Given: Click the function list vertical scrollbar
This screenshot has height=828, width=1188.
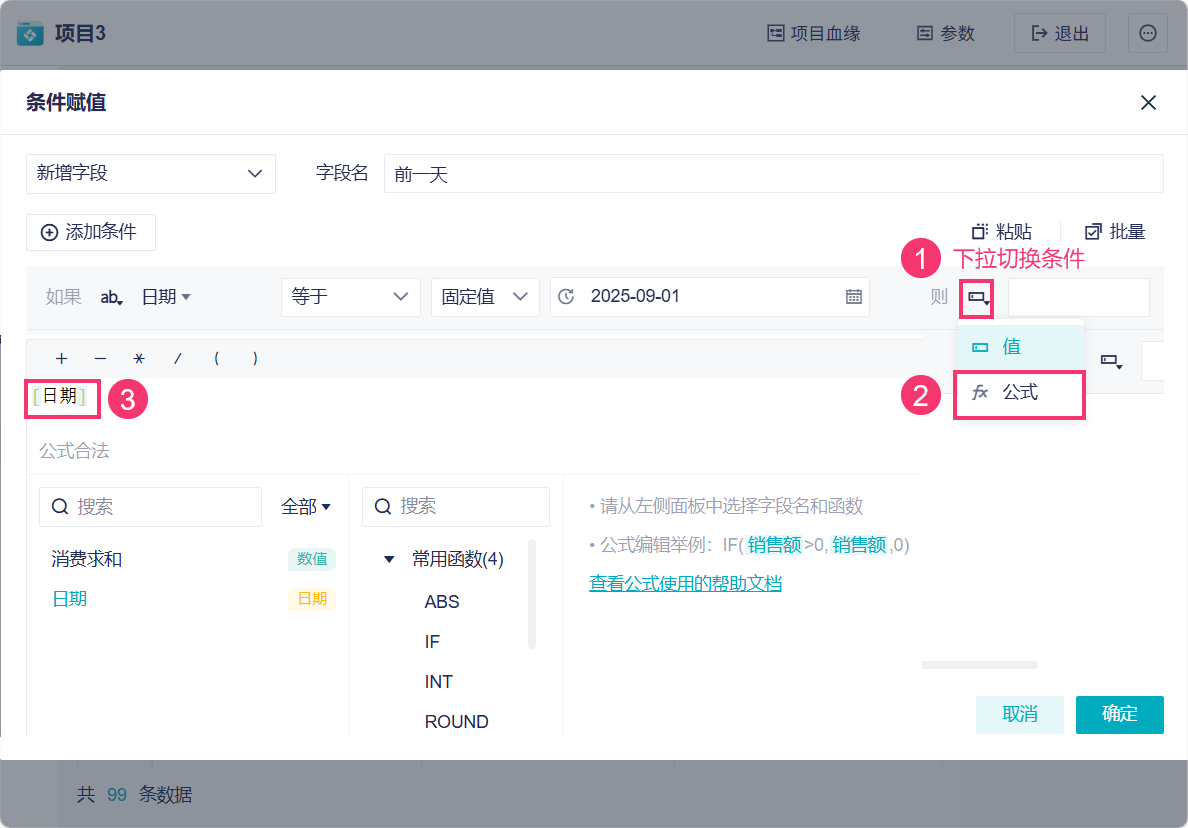Looking at the screenshot, I should [532, 594].
